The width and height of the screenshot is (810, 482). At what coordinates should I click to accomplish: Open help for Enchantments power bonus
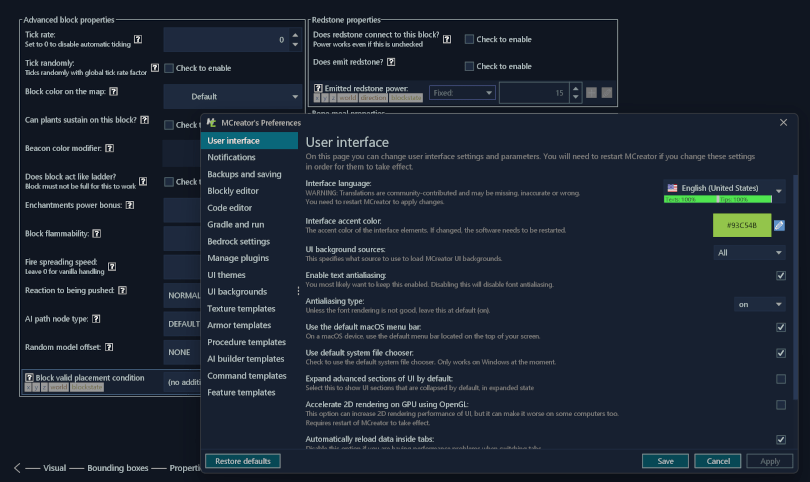(x=130, y=205)
